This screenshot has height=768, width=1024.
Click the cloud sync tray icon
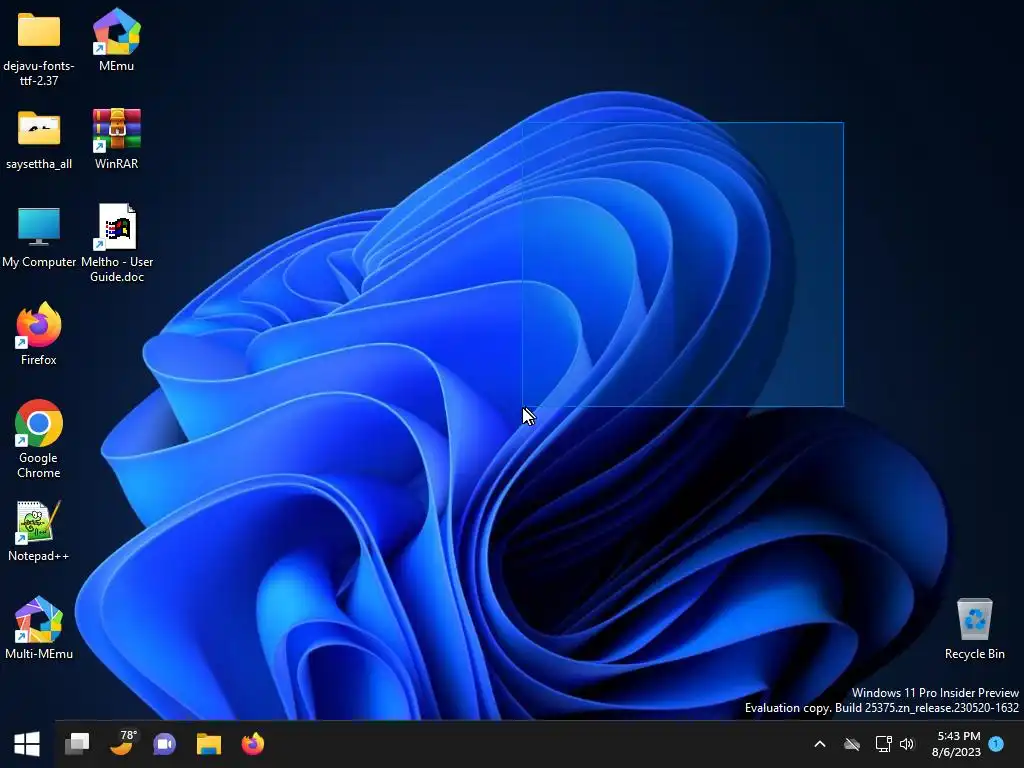point(852,744)
